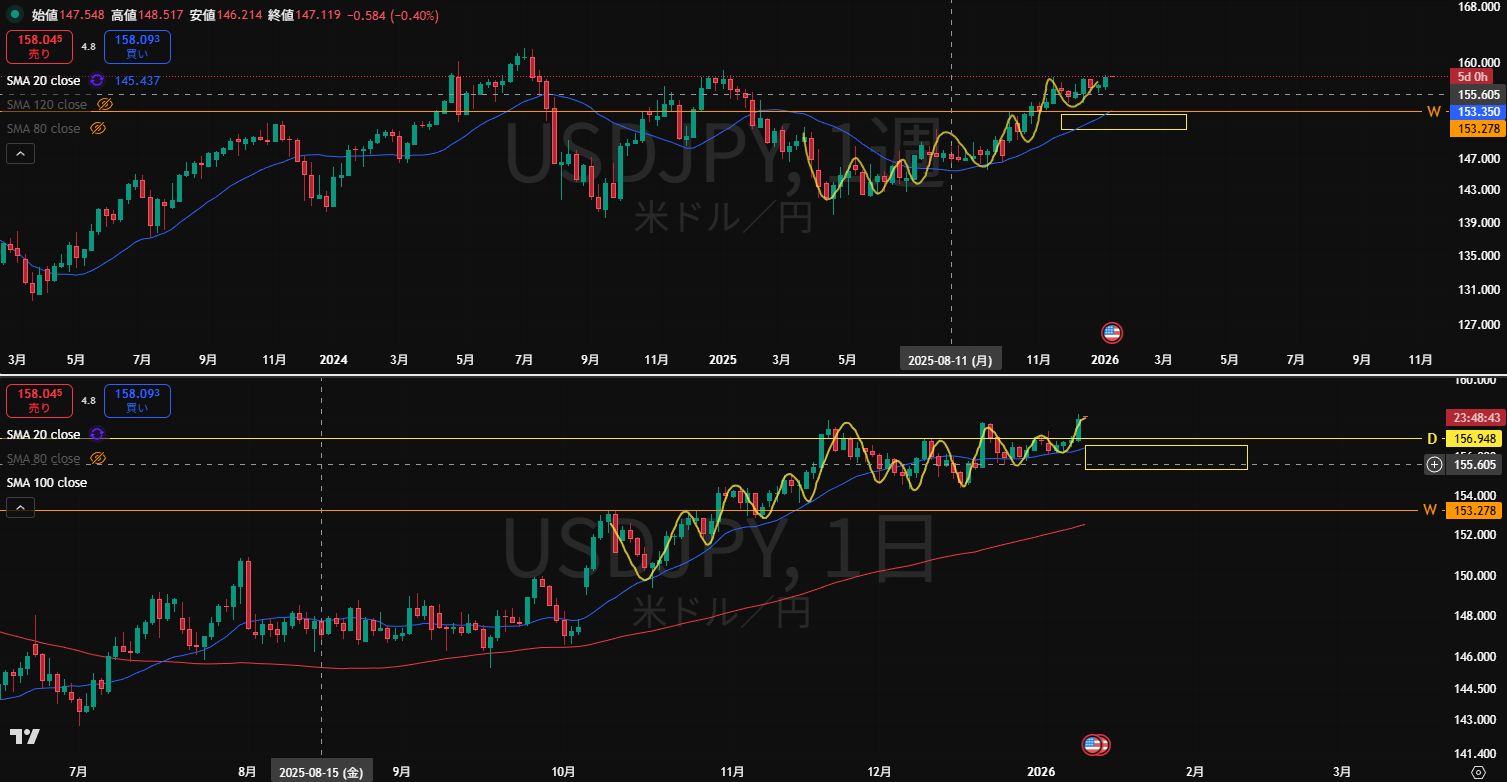Show the hidden SMA 120 indicator on weekly chart
This screenshot has width=1507, height=782.
coord(105,104)
